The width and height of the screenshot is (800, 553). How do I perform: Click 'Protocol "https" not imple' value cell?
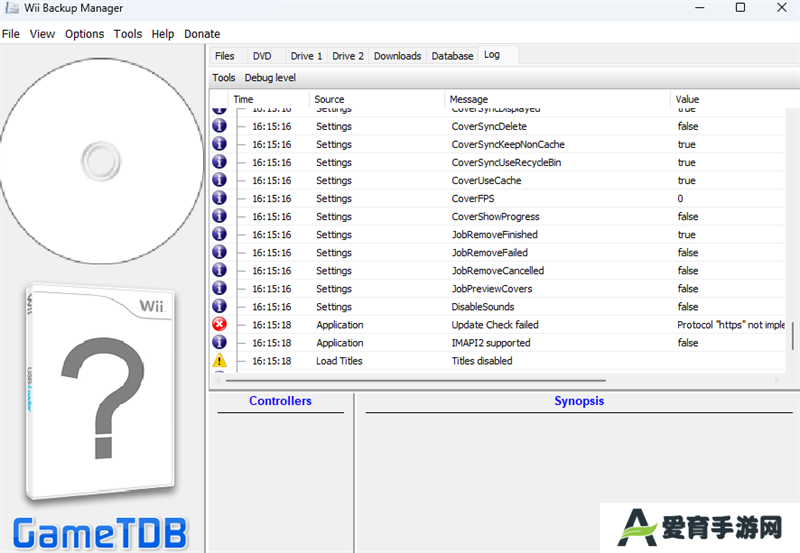click(x=731, y=324)
